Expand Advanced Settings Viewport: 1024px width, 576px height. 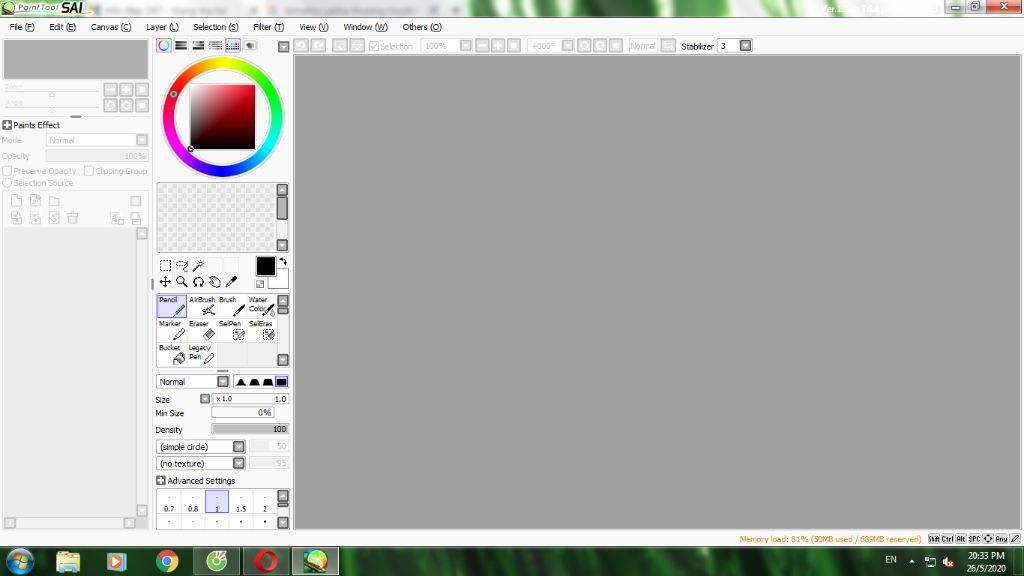click(161, 480)
